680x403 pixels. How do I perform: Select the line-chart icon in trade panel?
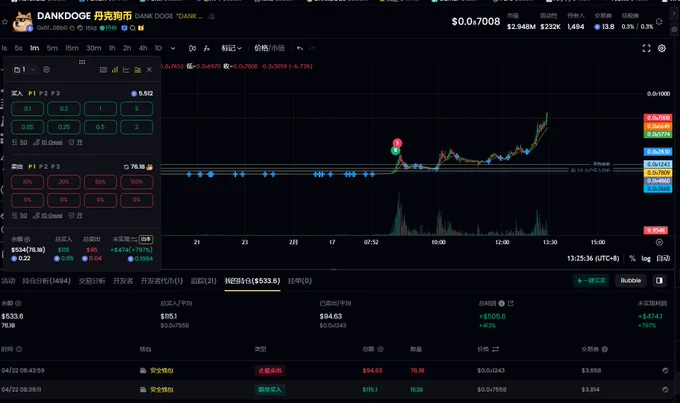tap(126, 69)
